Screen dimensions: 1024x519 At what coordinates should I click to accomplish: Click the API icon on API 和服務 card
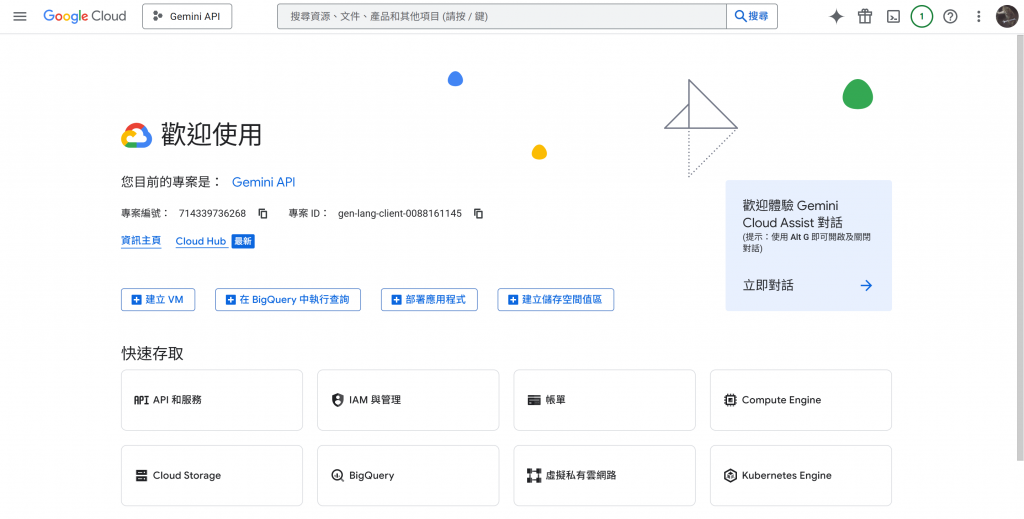tap(141, 400)
